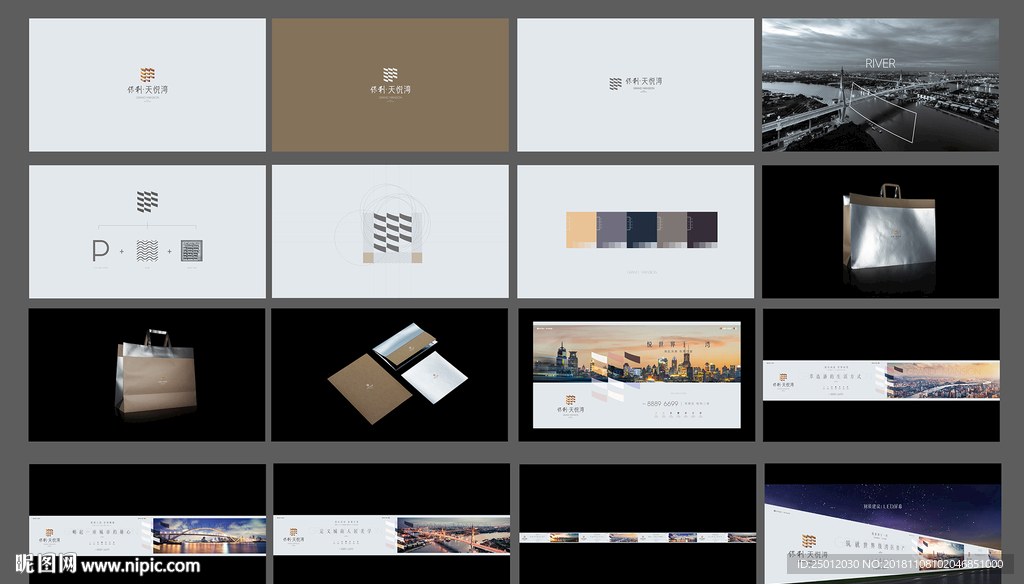Open the brown shopping bag mockup
Image resolution: width=1024 pixels, height=584 pixels.
[x=147, y=375]
